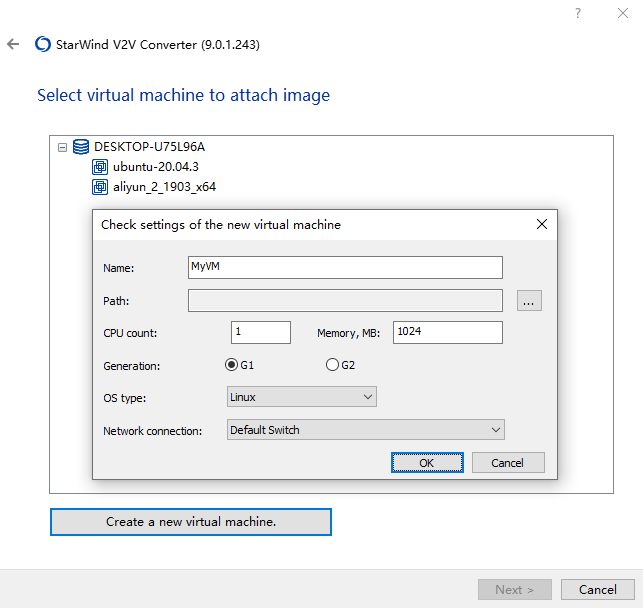Click the Memory, MB field
Image resolution: width=643 pixels, height=608 pixels.
pos(448,332)
